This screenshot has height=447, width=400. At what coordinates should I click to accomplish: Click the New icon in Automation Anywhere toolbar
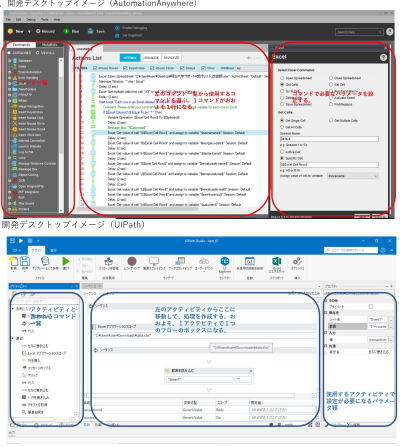[10, 31]
